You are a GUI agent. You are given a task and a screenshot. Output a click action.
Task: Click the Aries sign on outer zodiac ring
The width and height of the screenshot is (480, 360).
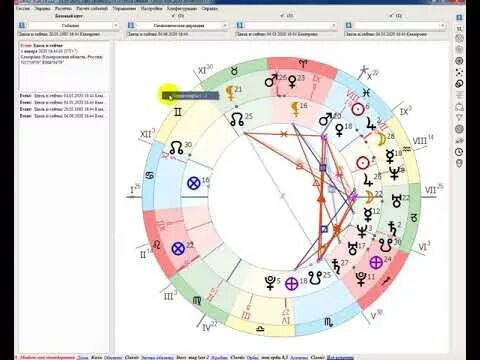303,63
